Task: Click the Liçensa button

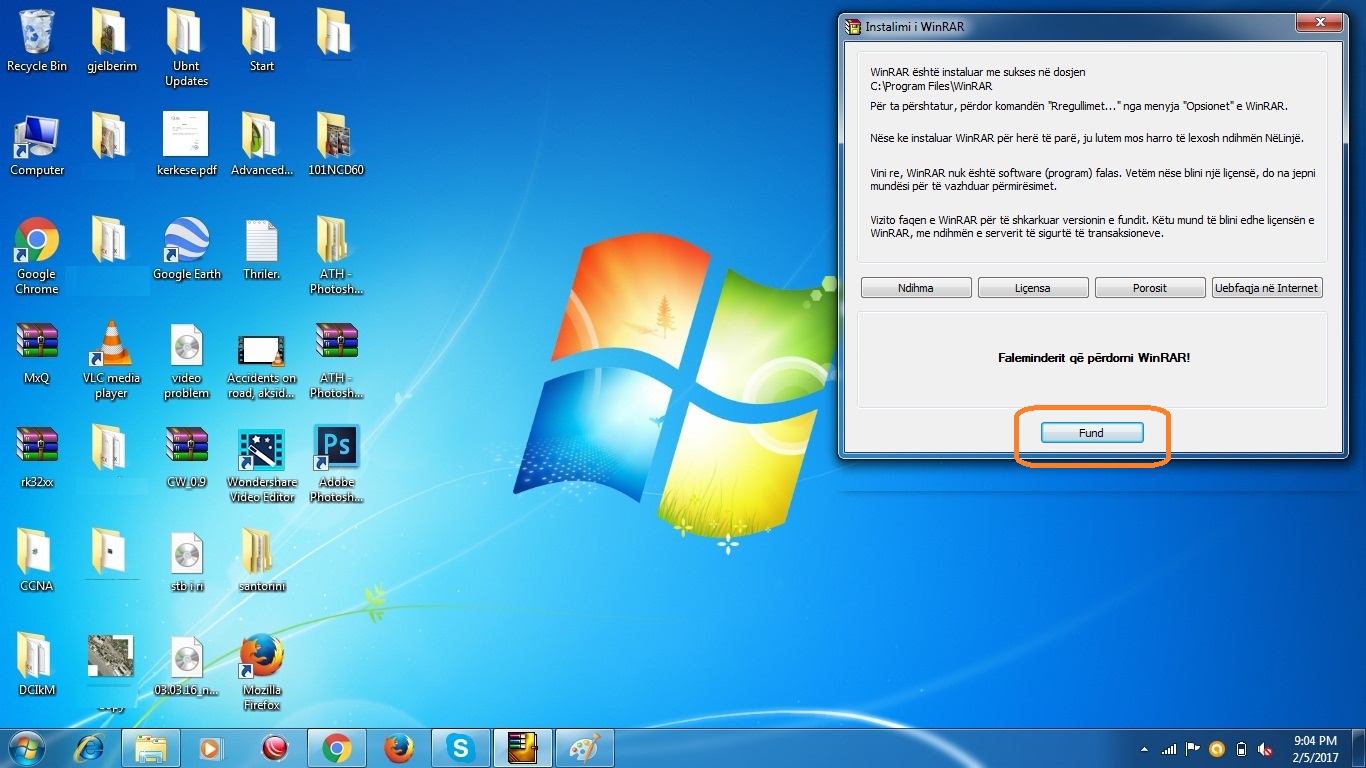Action: point(1033,288)
